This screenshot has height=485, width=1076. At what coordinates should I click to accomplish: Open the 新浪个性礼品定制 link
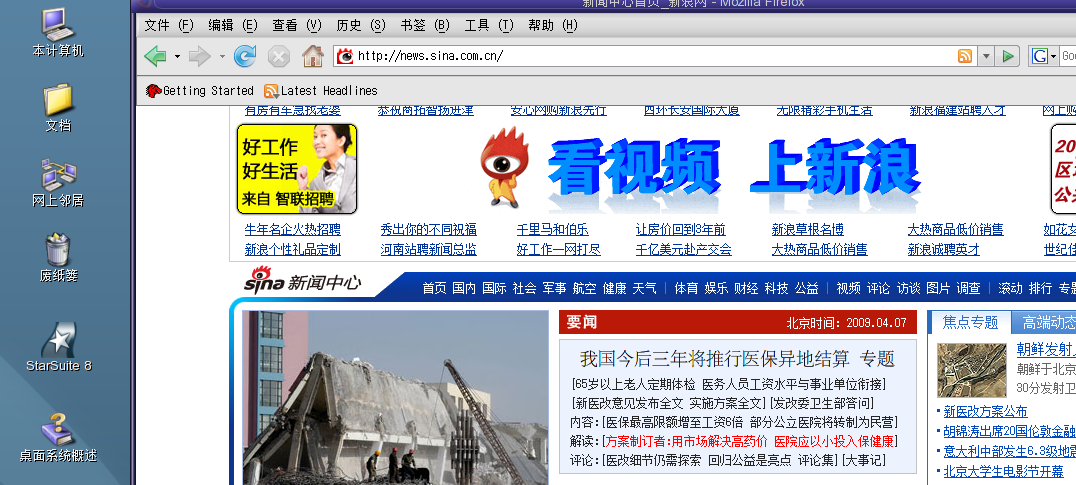(x=292, y=249)
